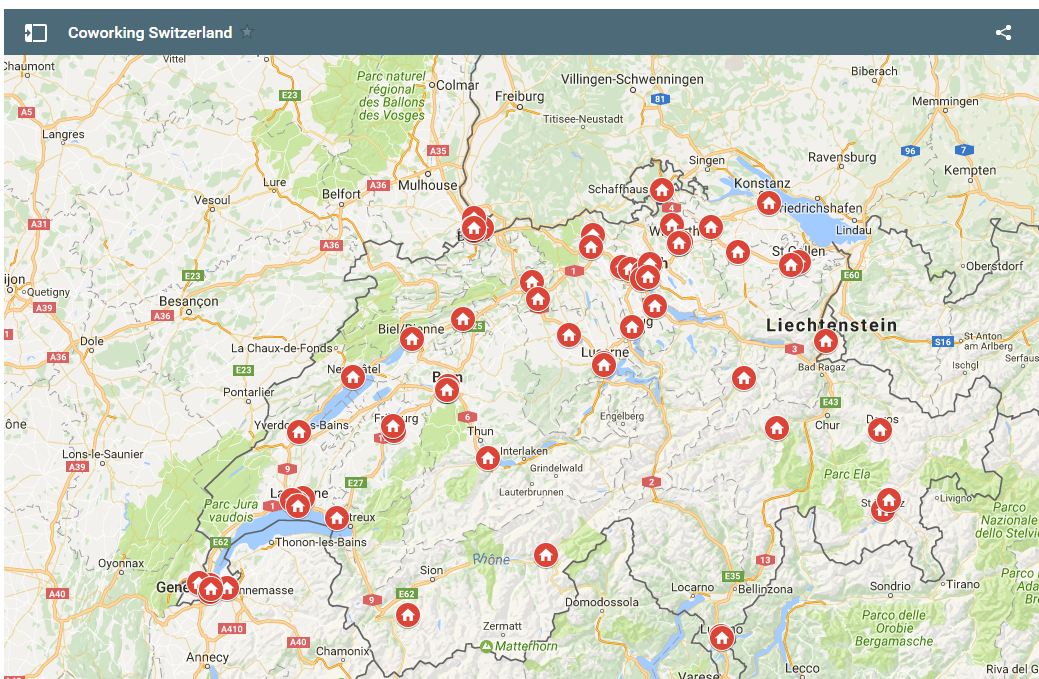Click the Bellinzona town label
The height and width of the screenshot is (679, 1039).
click(765, 589)
